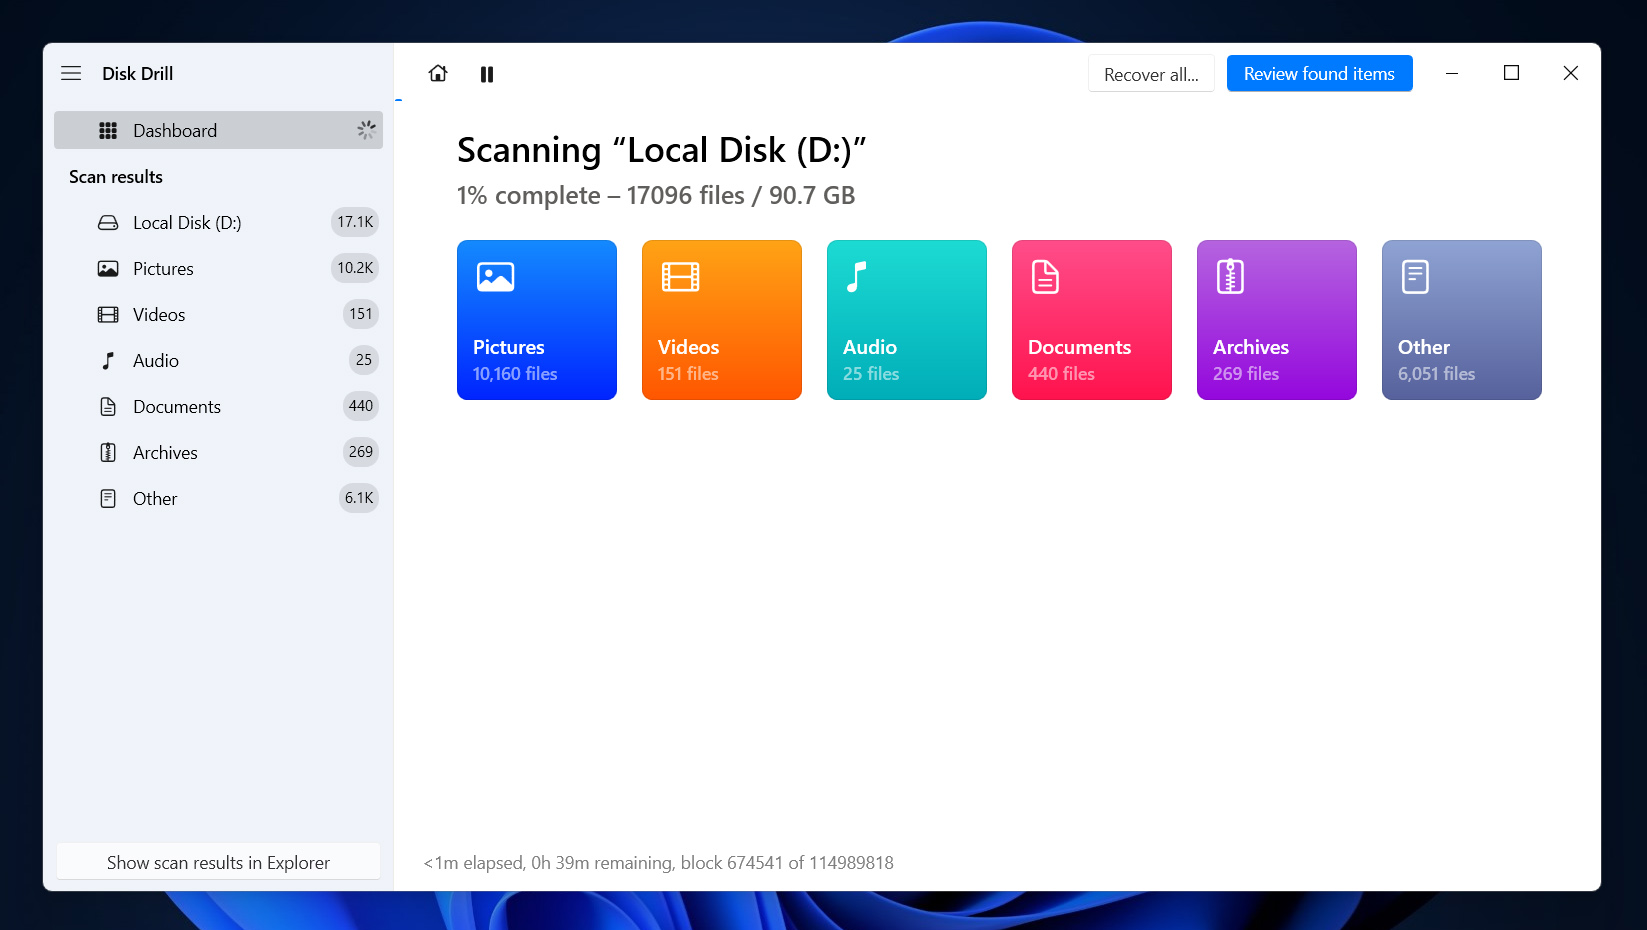Click the film strip icon on Videos card
Image resolution: width=1647 pixels, height=930 pixels.
click(680, 276)
